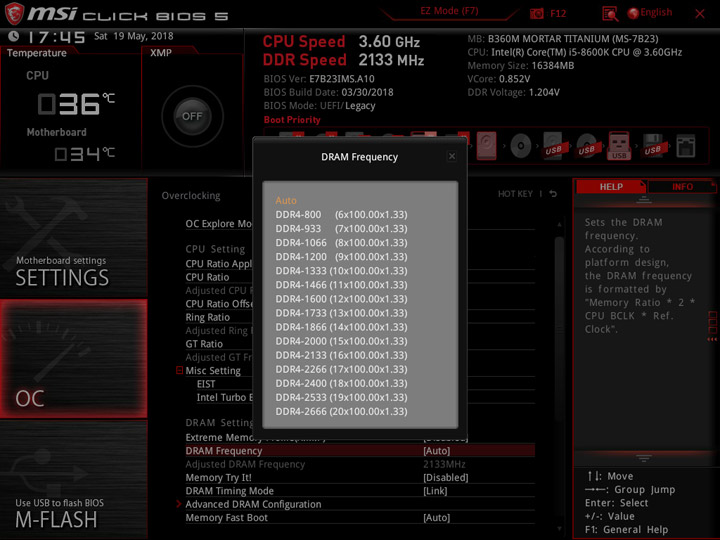Select the Memory Fast Boot row label

click(226, 518)
